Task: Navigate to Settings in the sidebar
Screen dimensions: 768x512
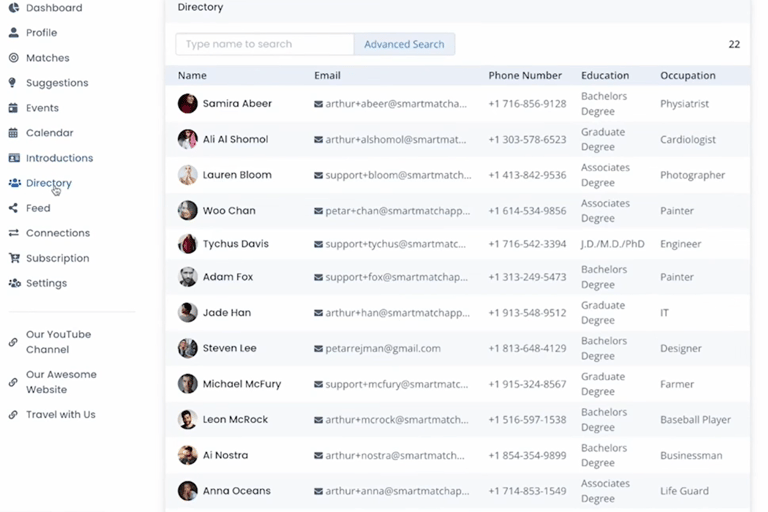Action: pyautogui.click(x=46, y=283)
